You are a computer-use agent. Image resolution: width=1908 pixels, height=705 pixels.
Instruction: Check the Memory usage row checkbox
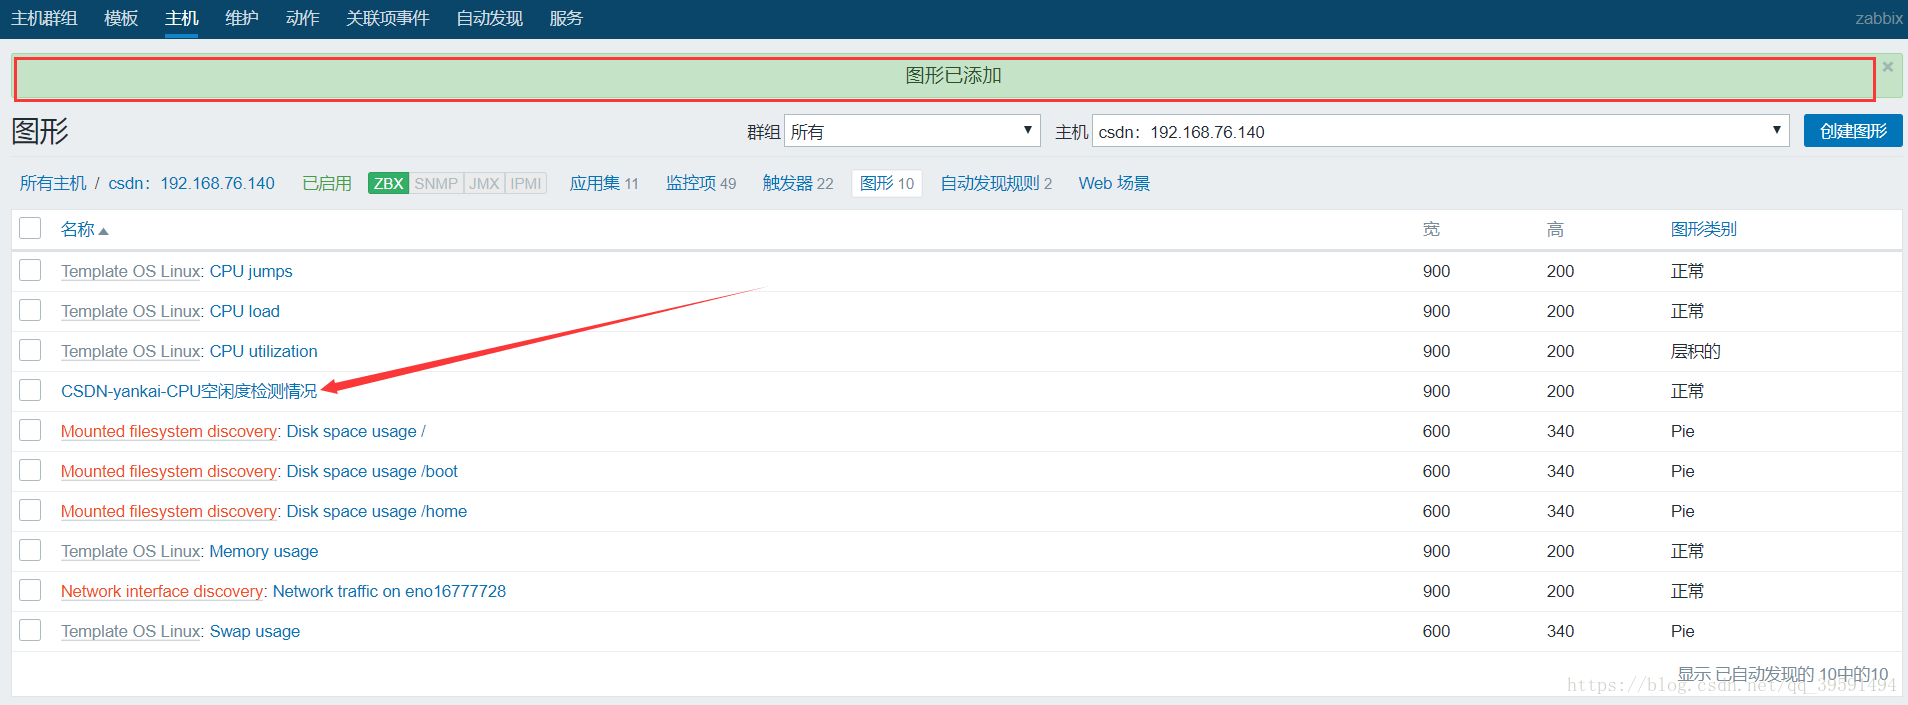[x=30, y=550]
